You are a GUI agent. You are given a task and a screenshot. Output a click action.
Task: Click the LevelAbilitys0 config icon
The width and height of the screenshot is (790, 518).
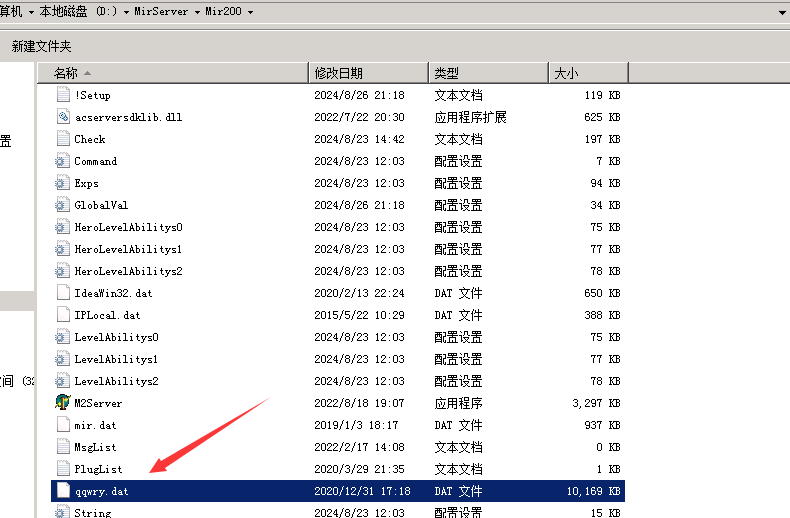coord(62,337)
